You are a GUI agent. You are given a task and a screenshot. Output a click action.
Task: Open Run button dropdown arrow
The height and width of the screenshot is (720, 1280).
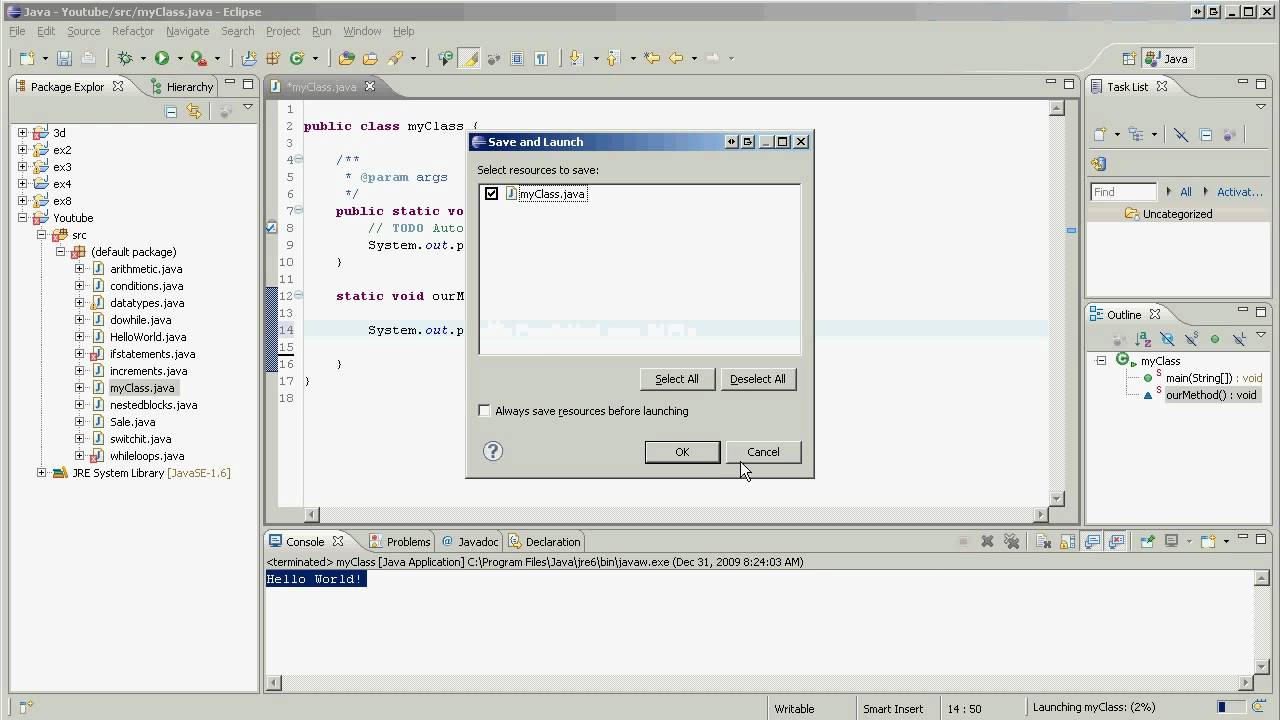pyautogui.click(x=180, y=59)
